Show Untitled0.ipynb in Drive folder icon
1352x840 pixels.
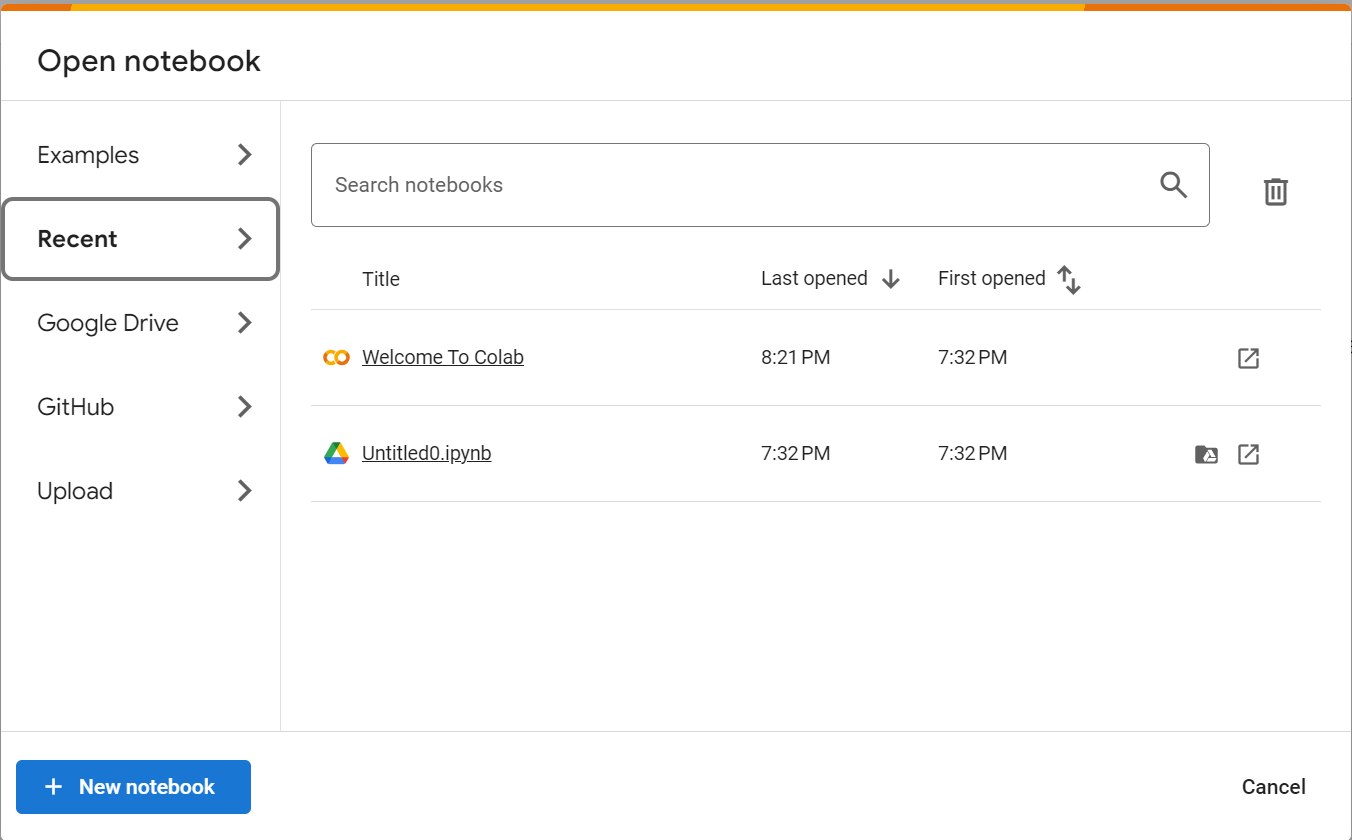1206,455
